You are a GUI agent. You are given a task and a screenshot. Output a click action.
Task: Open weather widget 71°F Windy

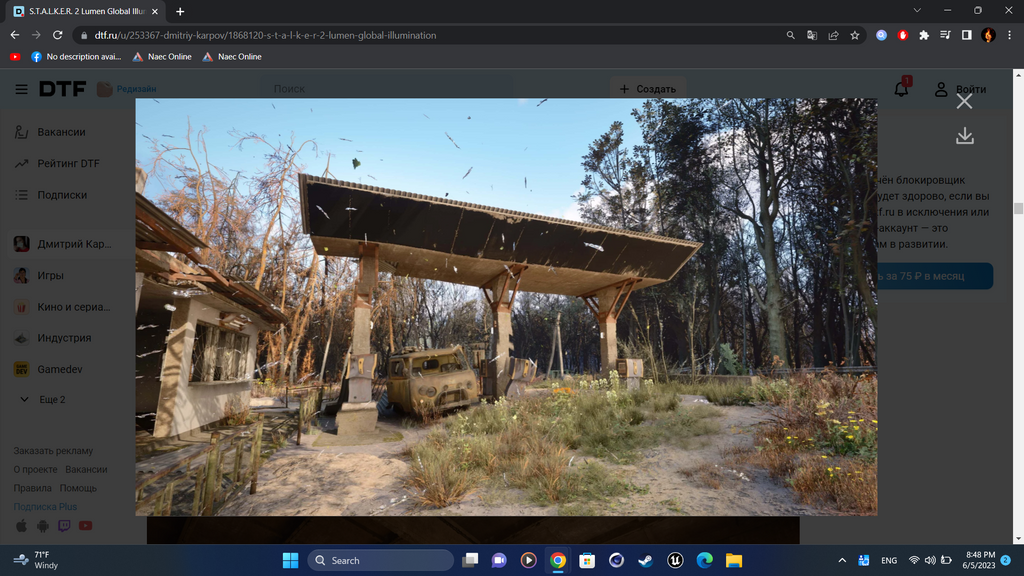click(37, 560)
